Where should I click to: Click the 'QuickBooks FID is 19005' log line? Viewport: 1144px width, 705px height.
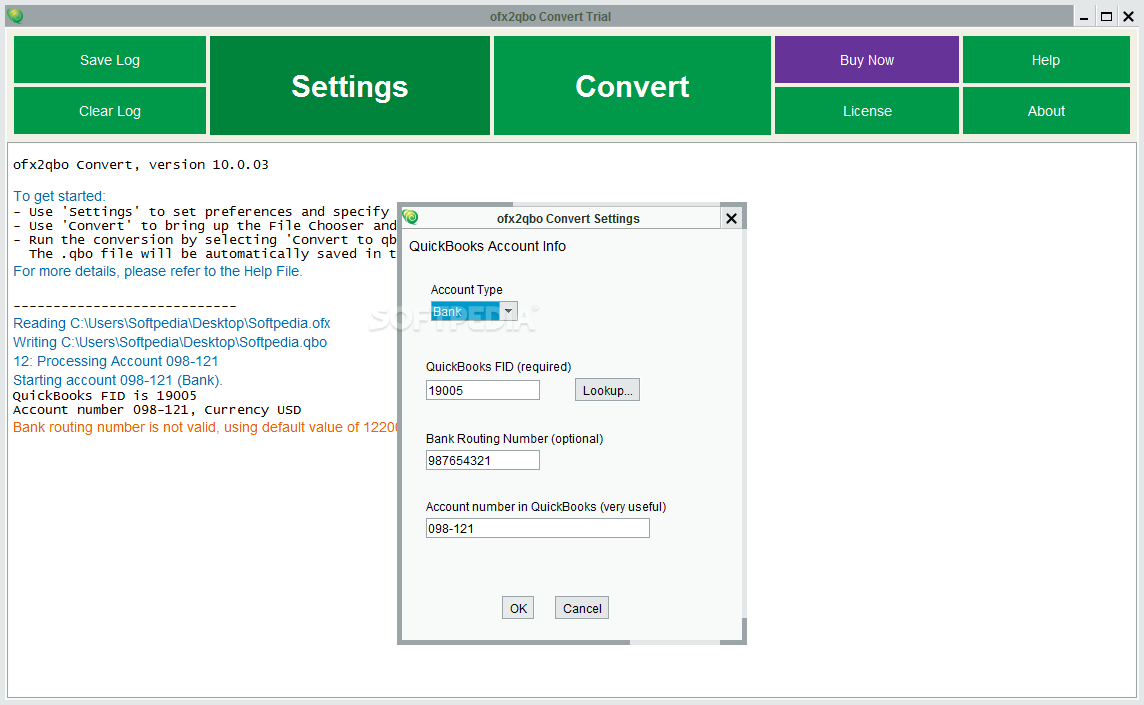(x=104, y=396)
